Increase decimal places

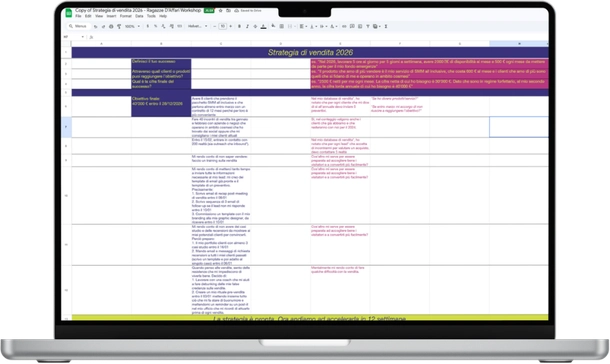(x=172, y=26)
